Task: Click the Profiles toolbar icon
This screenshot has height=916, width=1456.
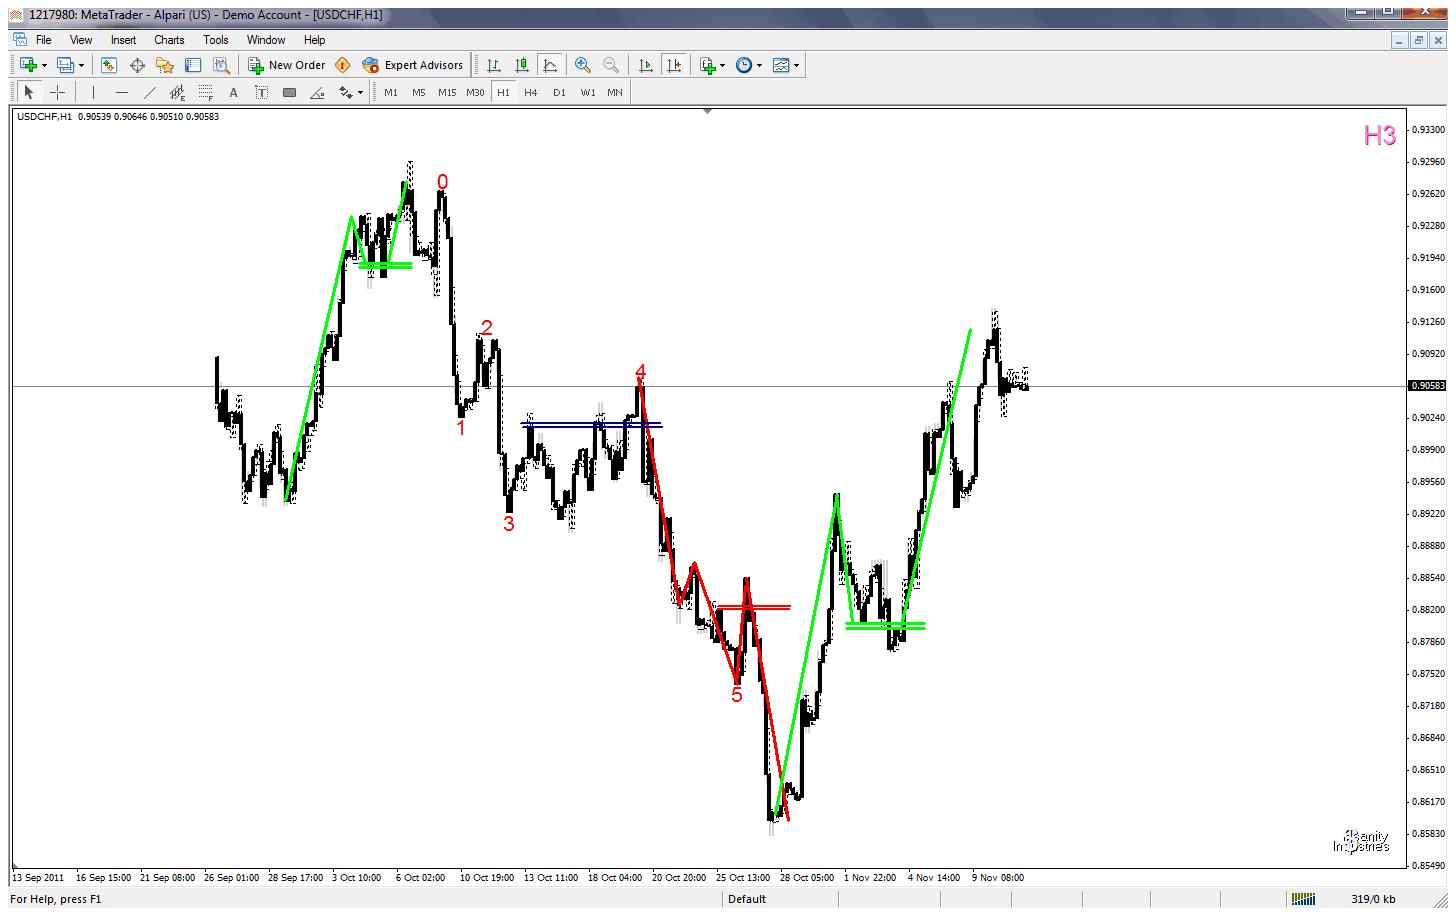Action: pos(65,65)
